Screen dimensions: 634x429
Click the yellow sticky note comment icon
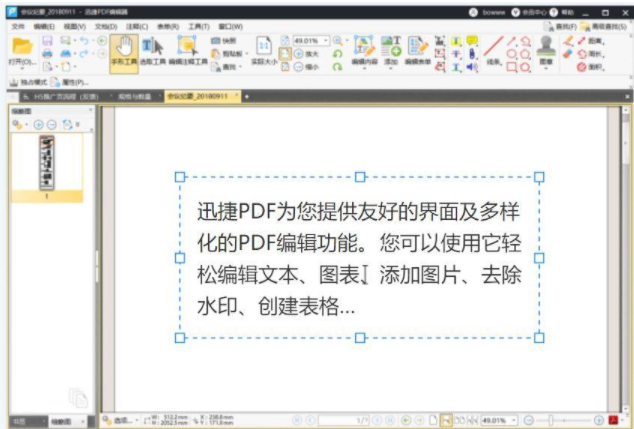pyautogui.click(x=471, y=40)
